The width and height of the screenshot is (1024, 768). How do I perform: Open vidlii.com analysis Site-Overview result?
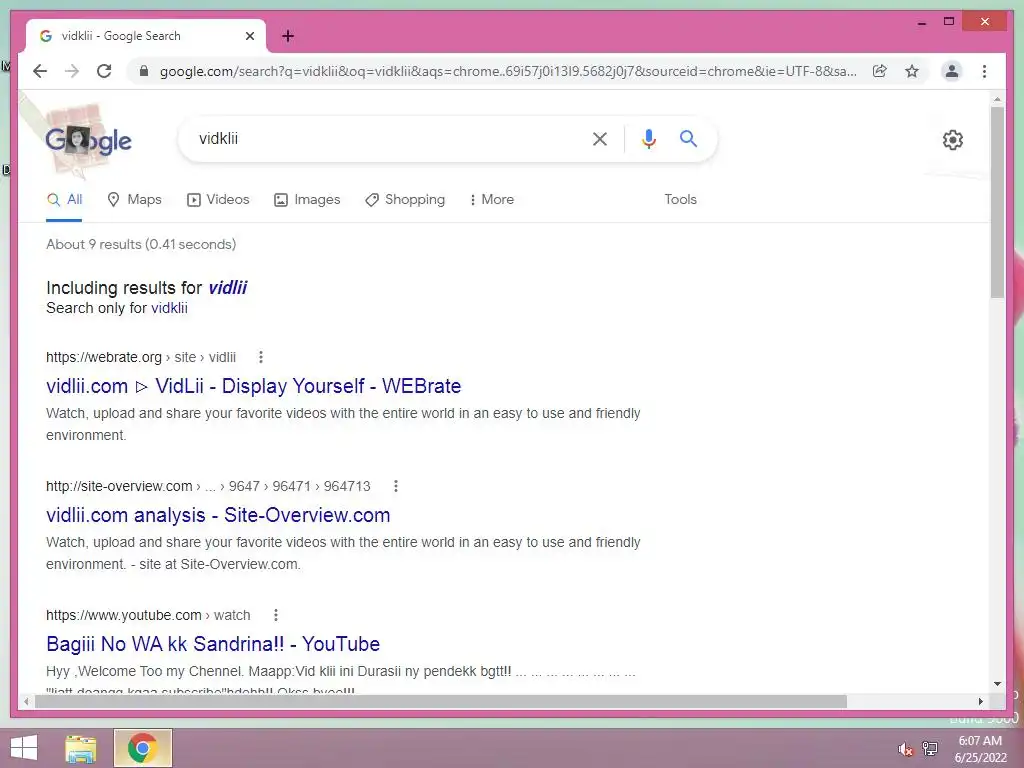218,515
